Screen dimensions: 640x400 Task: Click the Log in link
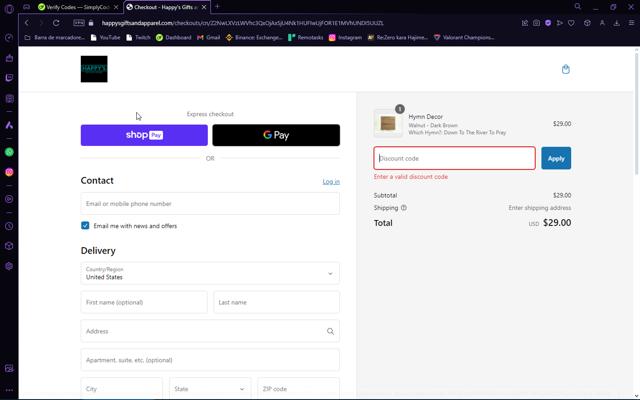pyautogui.click(x=331, y=182)
